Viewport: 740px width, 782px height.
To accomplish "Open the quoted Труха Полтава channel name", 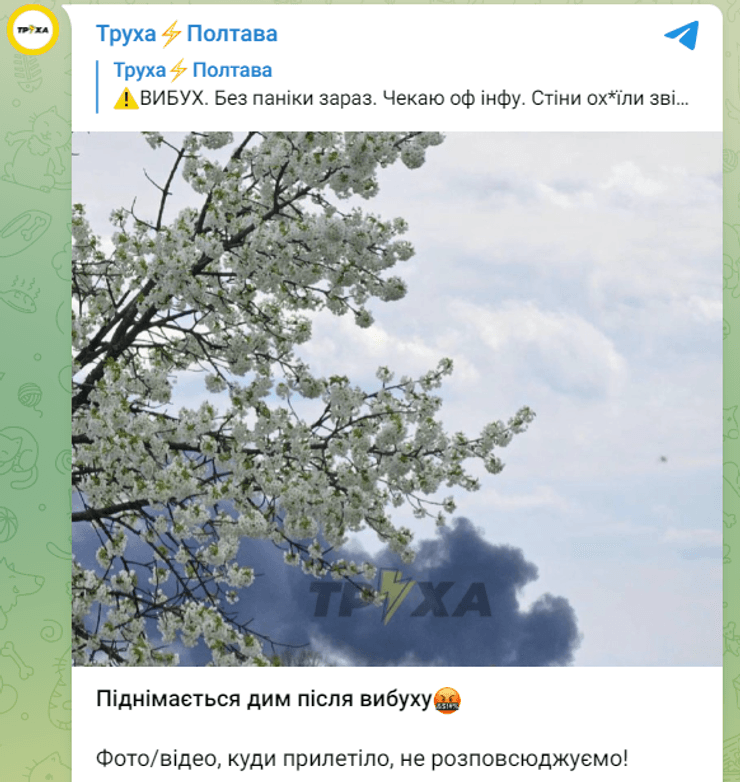I will click(x=192, y=70).
